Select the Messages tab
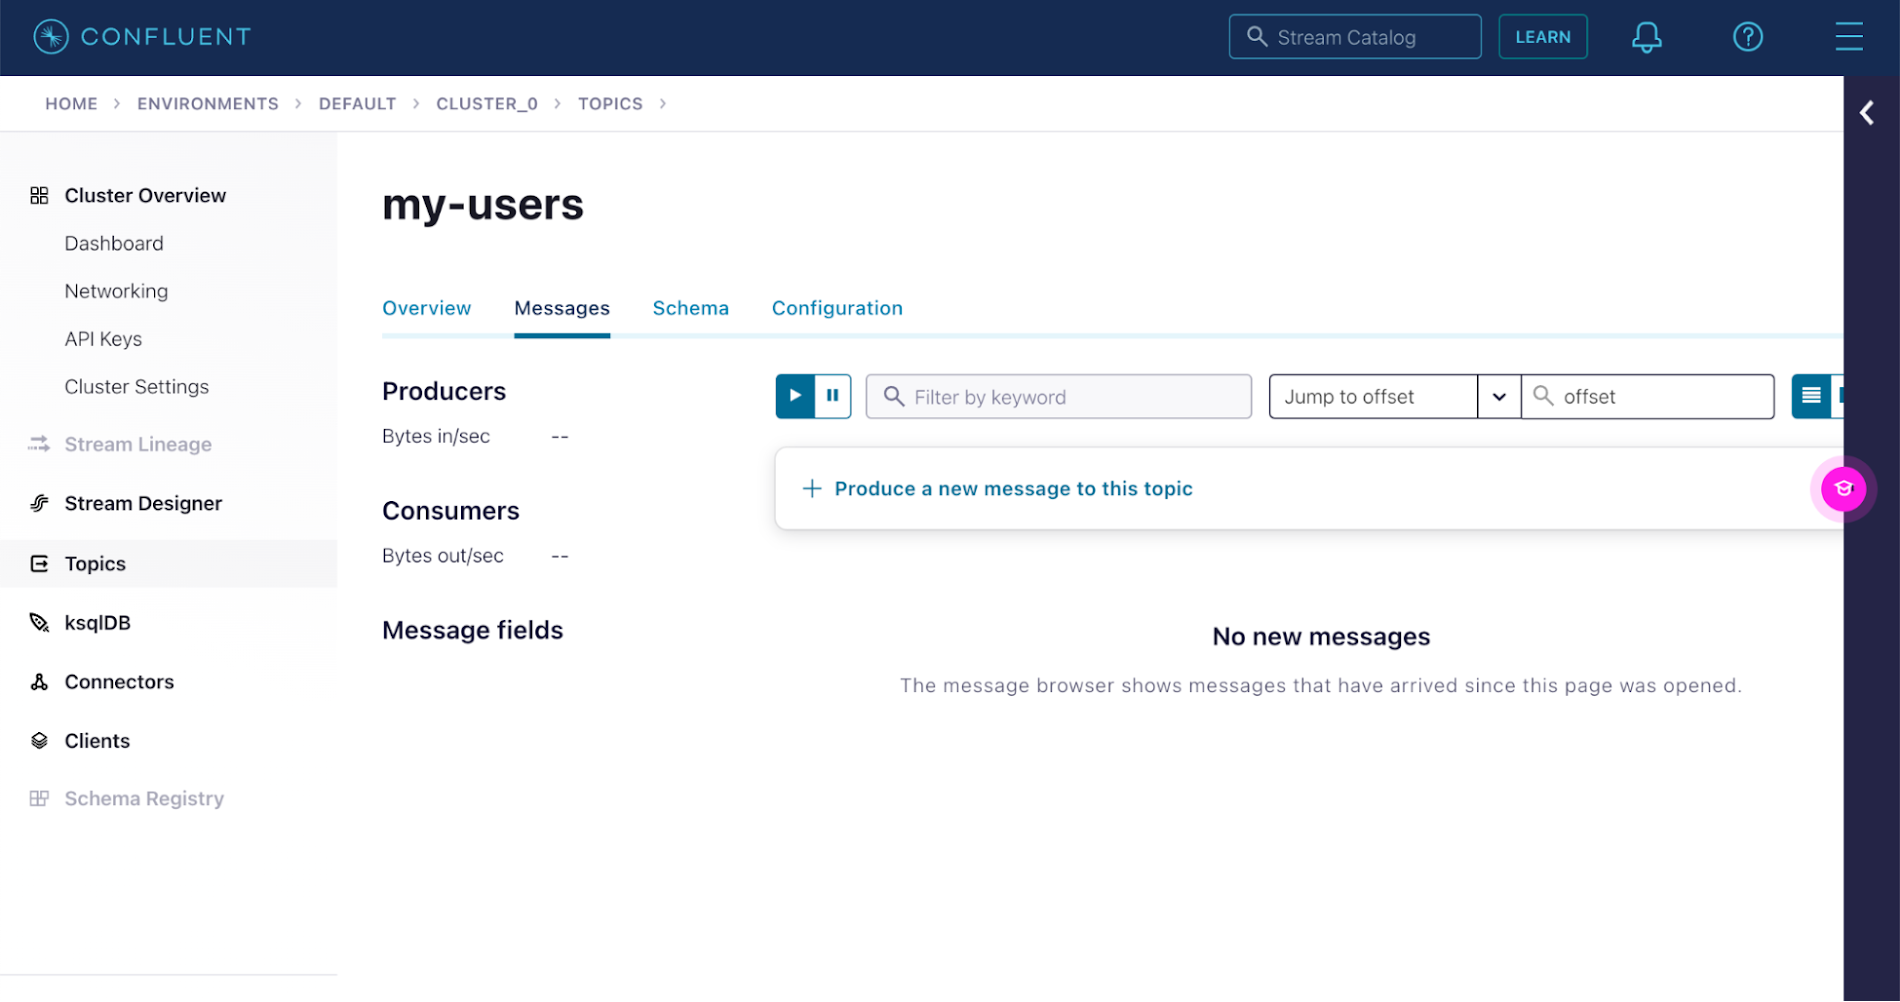Viewport: 1900px width, 1002px height. 562,308
